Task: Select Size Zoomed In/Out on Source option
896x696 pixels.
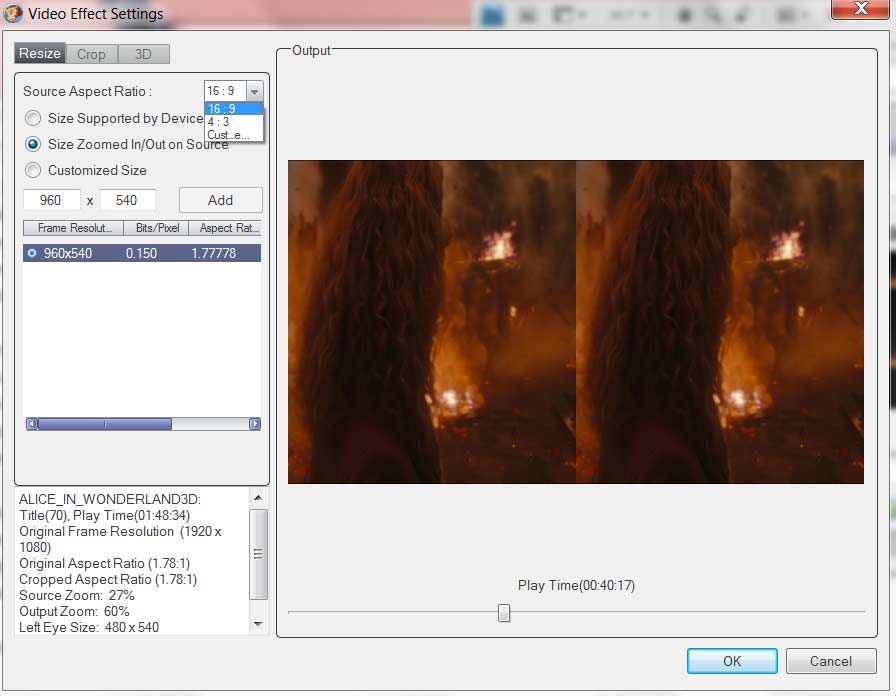Action: pos(33,145)
